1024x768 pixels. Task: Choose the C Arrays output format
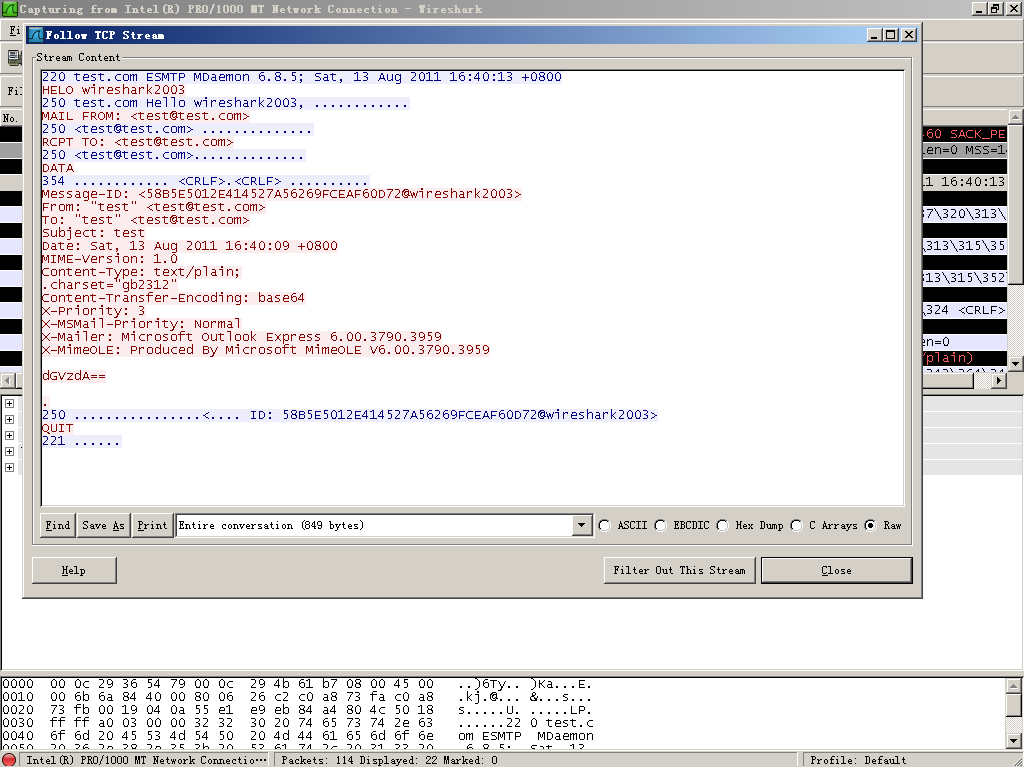797,526
